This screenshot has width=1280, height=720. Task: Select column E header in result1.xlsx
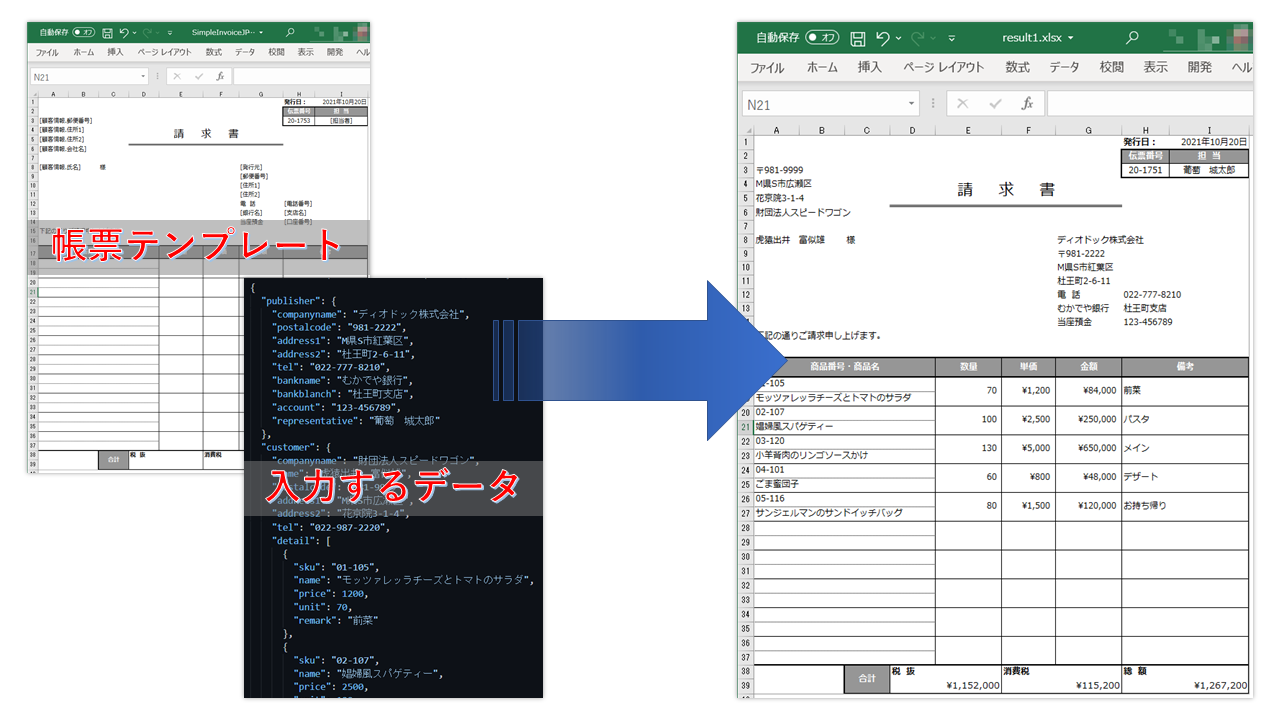point(968,130)
